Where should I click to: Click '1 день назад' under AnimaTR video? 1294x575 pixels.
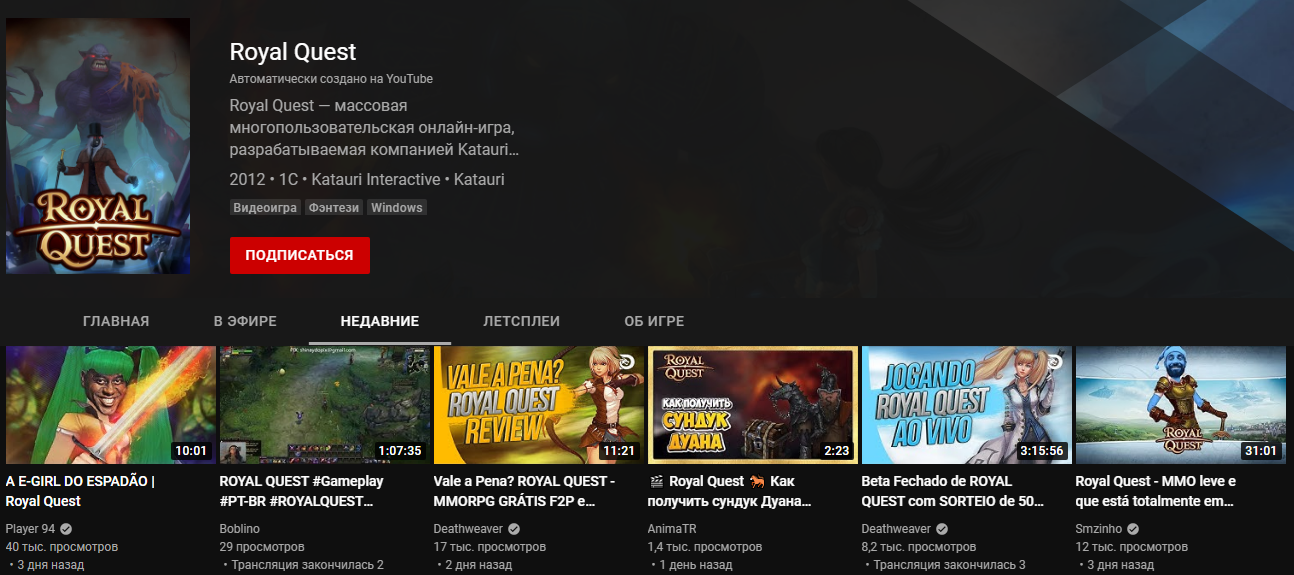pos(696,565)
